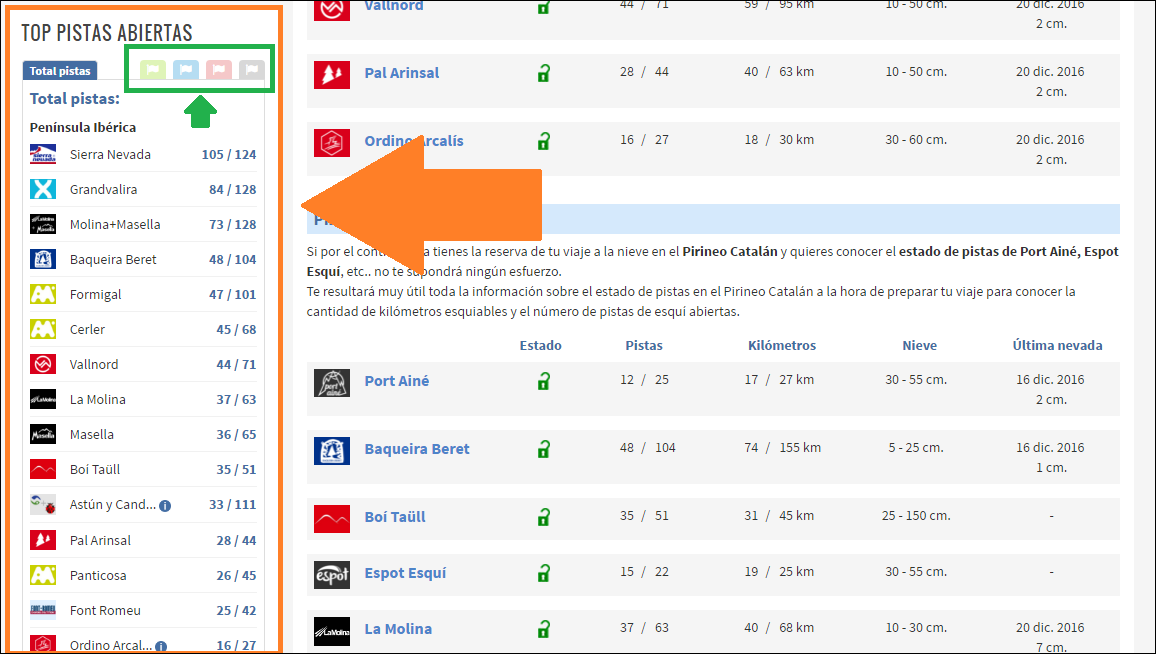Open La Molina link in main table
The image size is (1156, 654).
(398, 629)
